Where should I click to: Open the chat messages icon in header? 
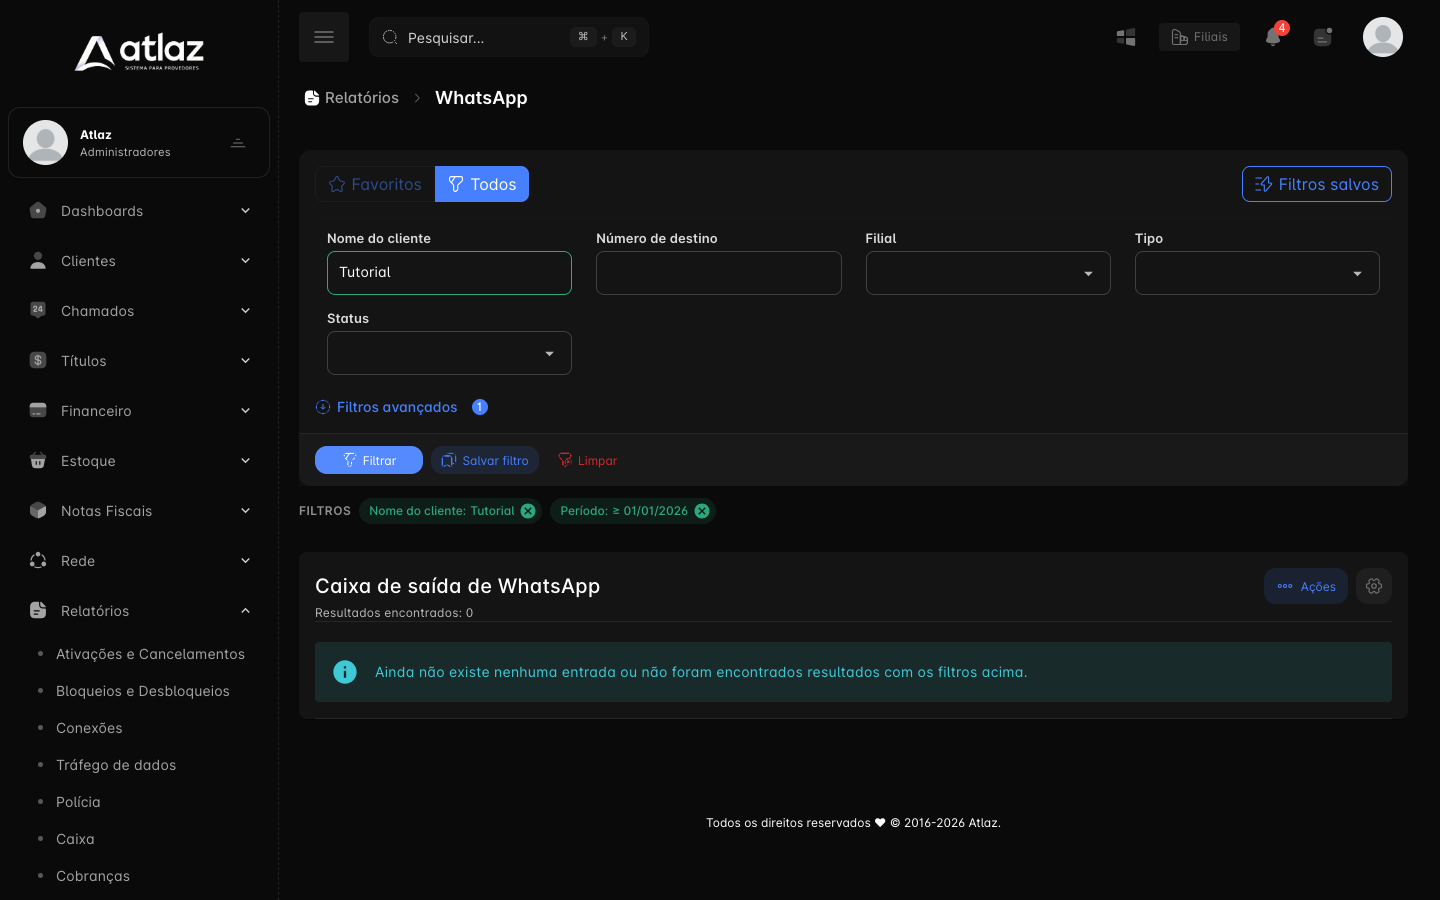pos(1323,37)
